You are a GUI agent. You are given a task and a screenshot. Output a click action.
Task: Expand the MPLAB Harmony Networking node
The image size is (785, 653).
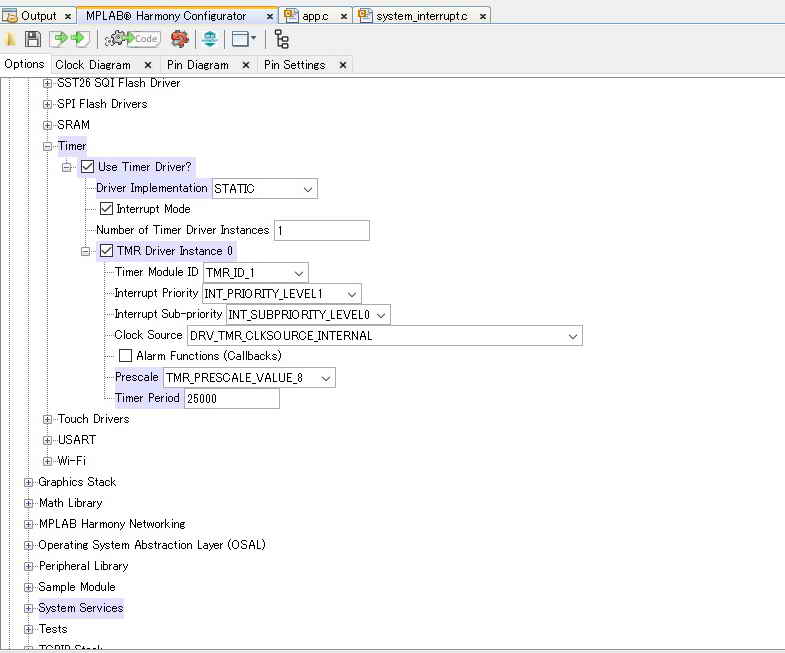pos(29,525)
